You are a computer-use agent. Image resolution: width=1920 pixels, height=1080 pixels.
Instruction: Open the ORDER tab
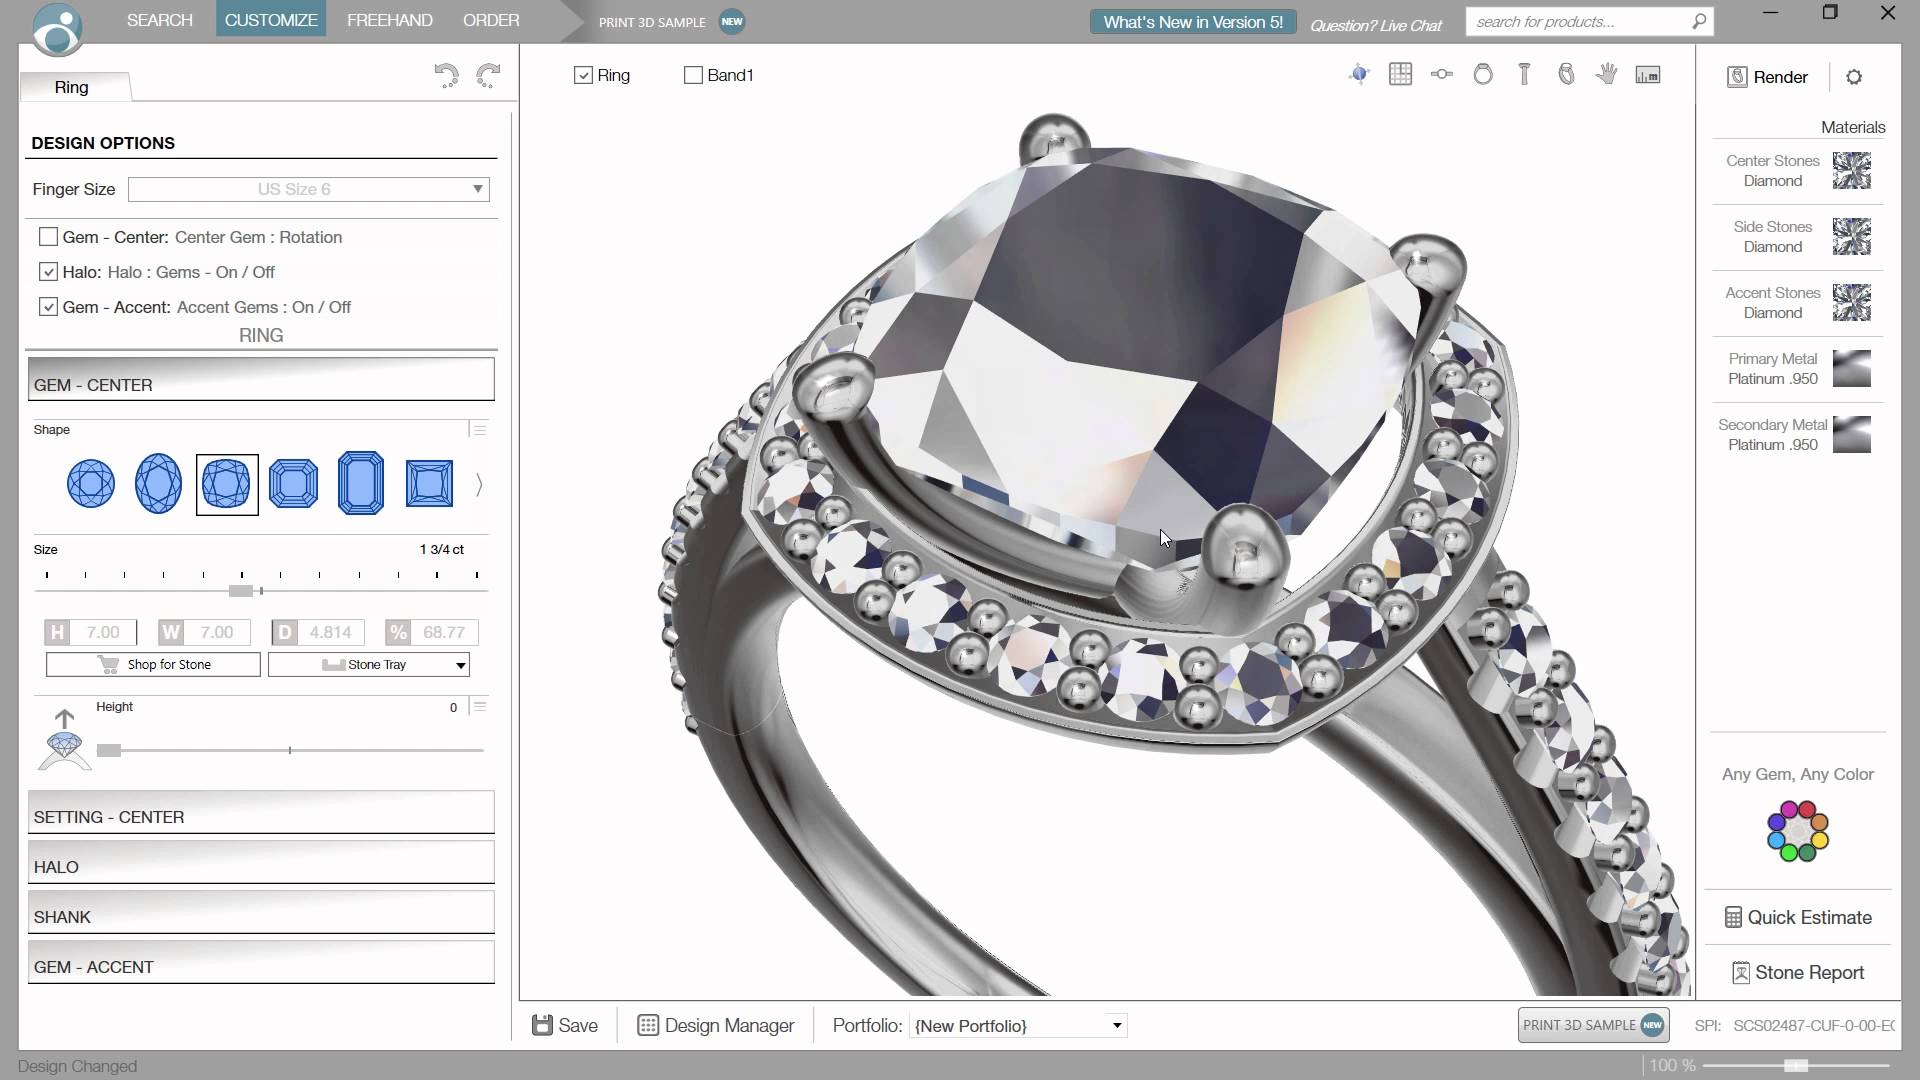pos(490,20)
